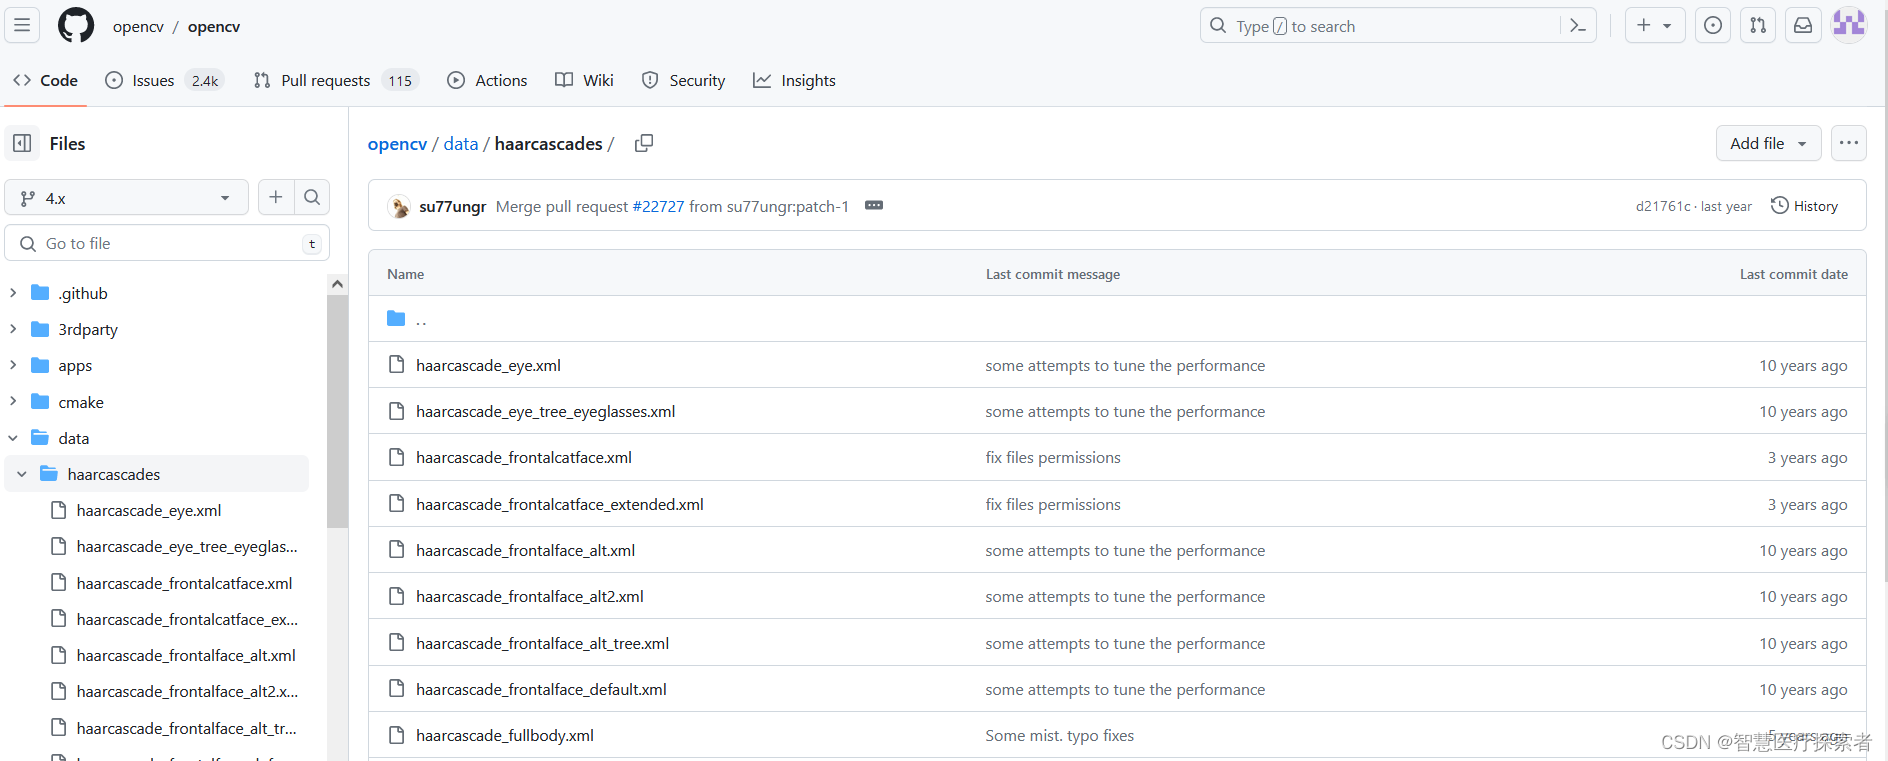Viewport: 1888px width, 761px height.
Task: Expand the apps folder chevron
Action: [13, 365]
